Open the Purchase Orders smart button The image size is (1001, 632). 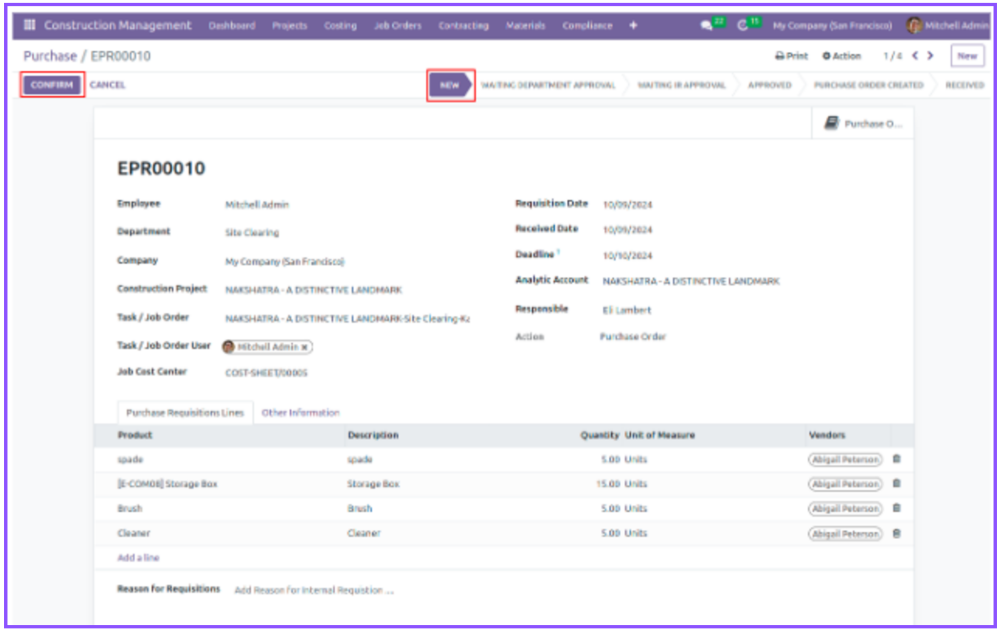click(x=862, y=124)
